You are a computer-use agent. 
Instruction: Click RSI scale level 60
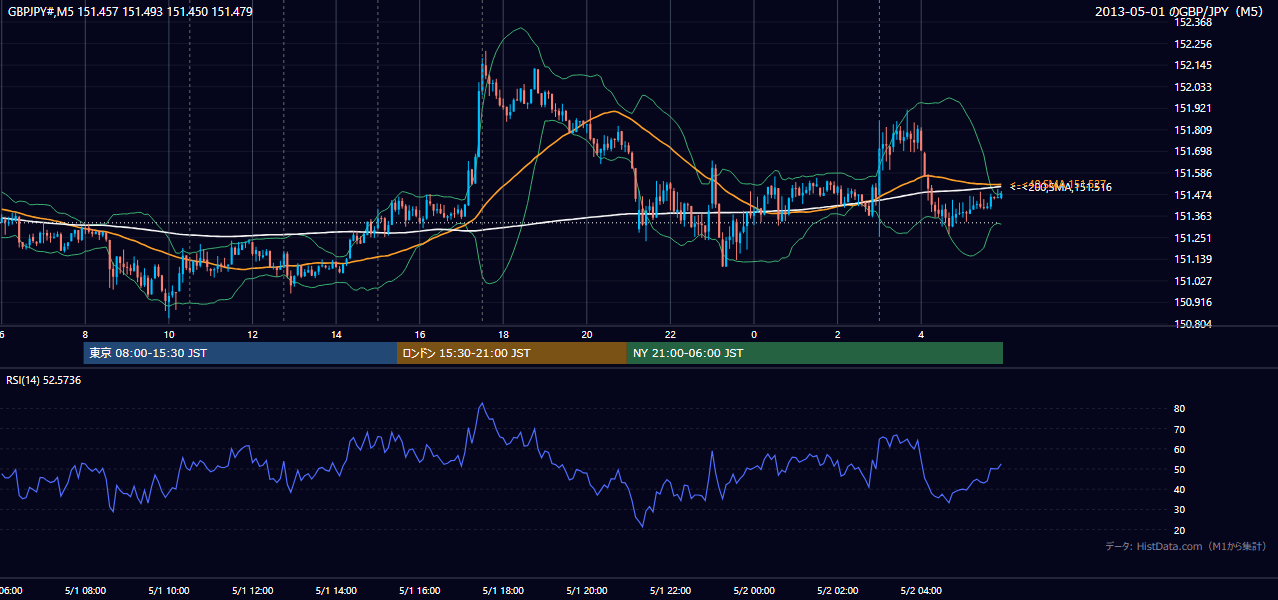coord(1179,449)
